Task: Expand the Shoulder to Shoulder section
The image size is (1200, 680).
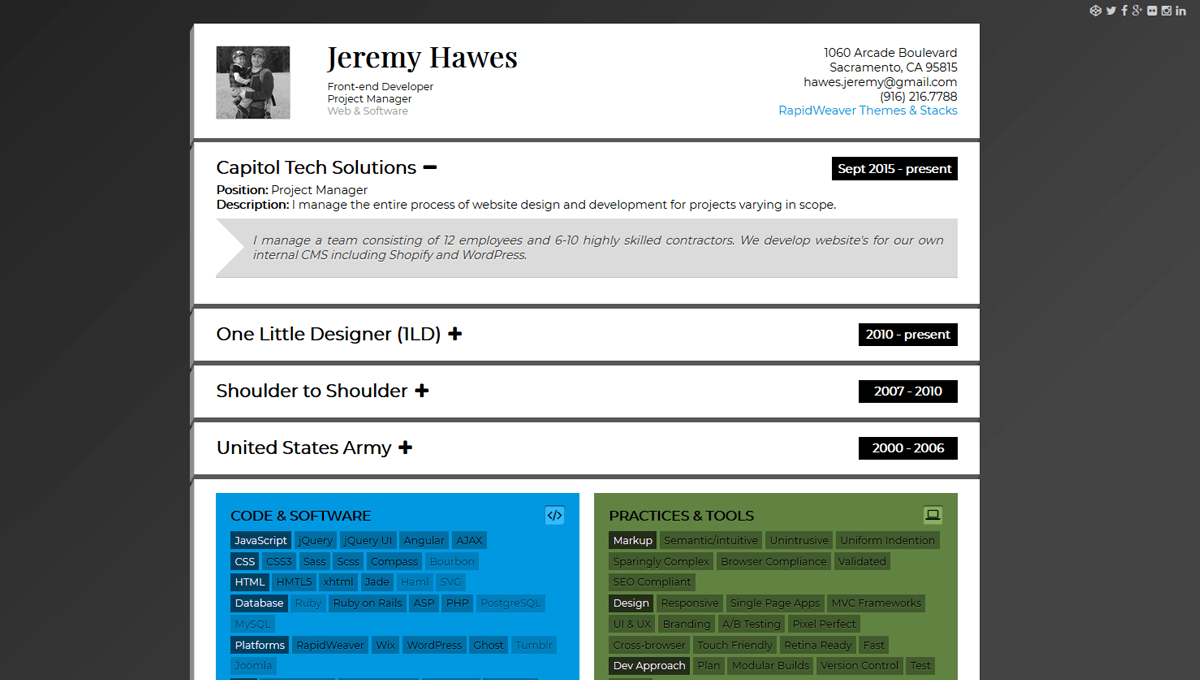Action: coord(422,390)
